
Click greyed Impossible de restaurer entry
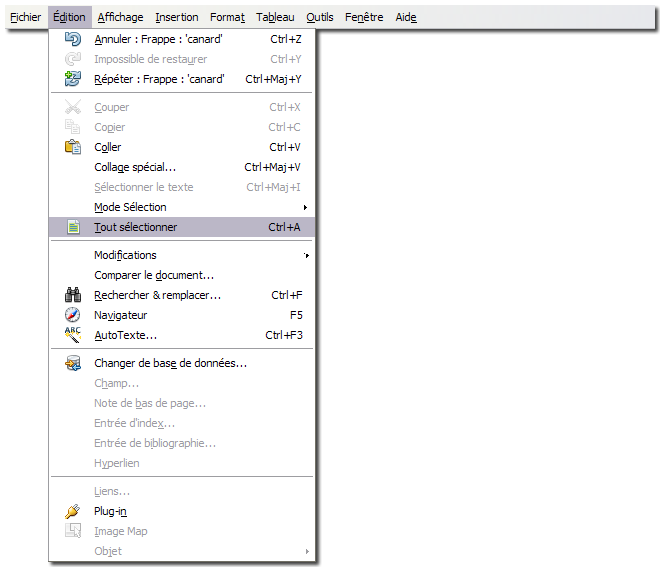coord(182,59)
